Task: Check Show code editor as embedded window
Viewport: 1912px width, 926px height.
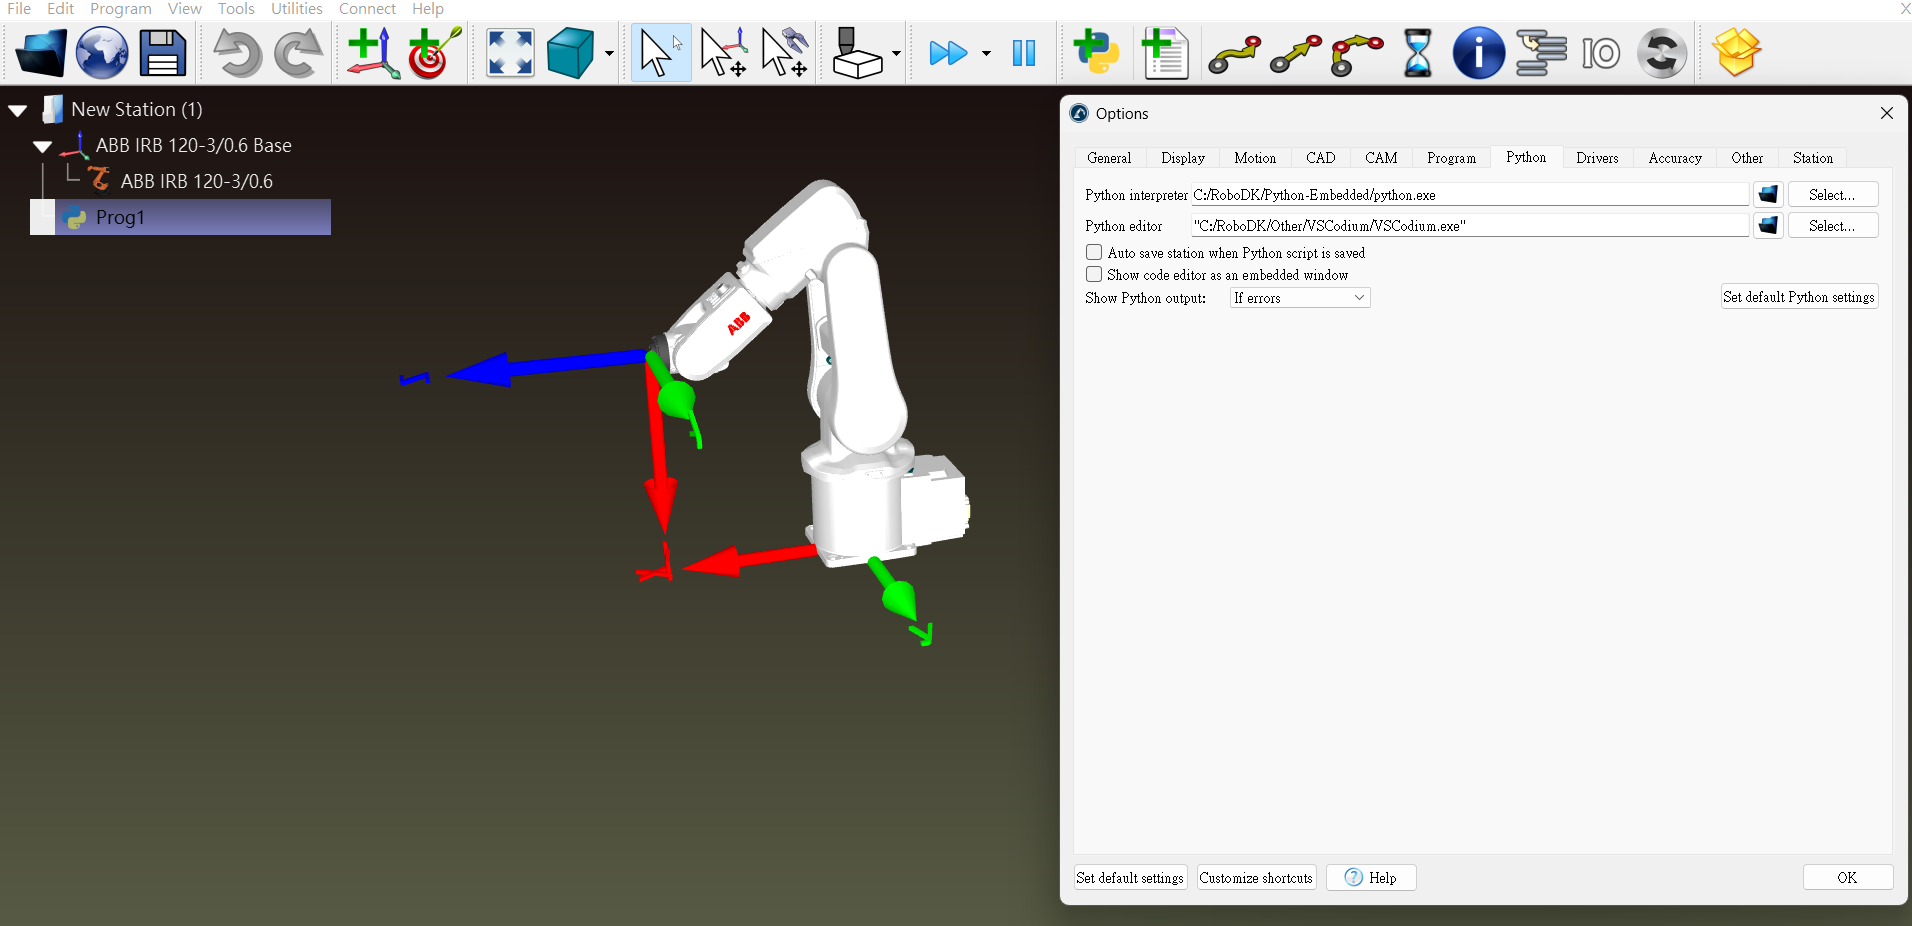Action: click(1094, 275)
